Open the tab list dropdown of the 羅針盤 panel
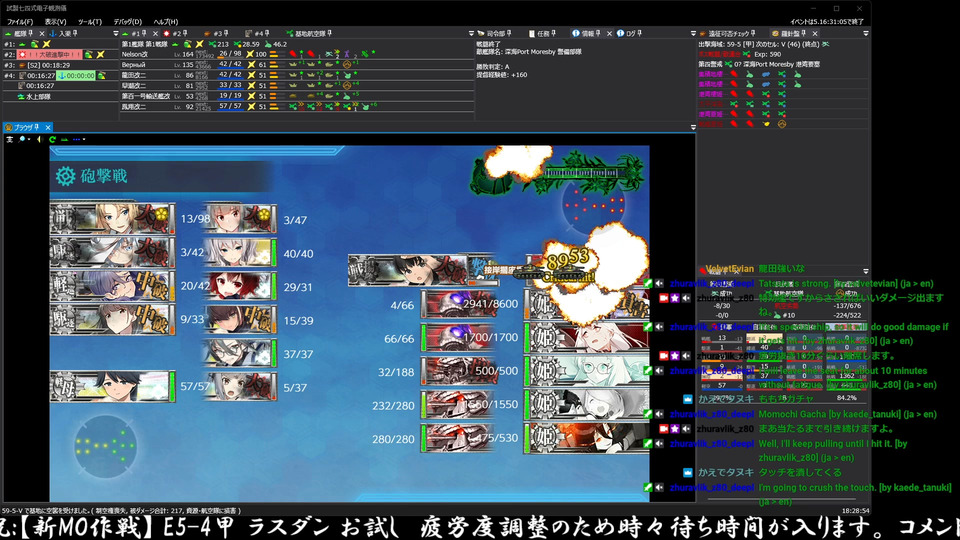The image size is (960, 540). [x=866, y=34]
